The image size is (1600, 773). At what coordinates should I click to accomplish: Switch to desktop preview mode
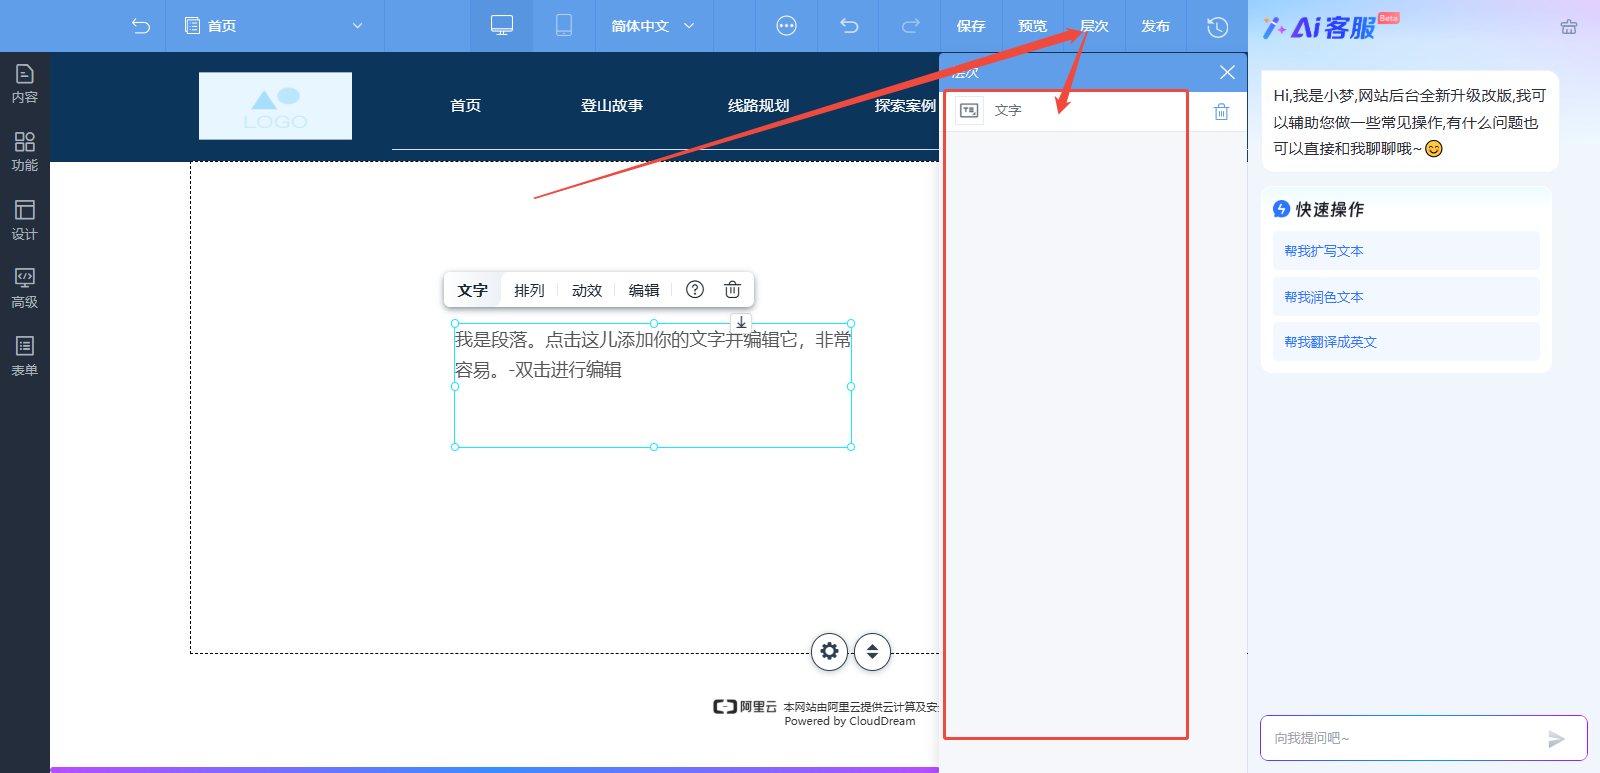click(x=502, y=26)
